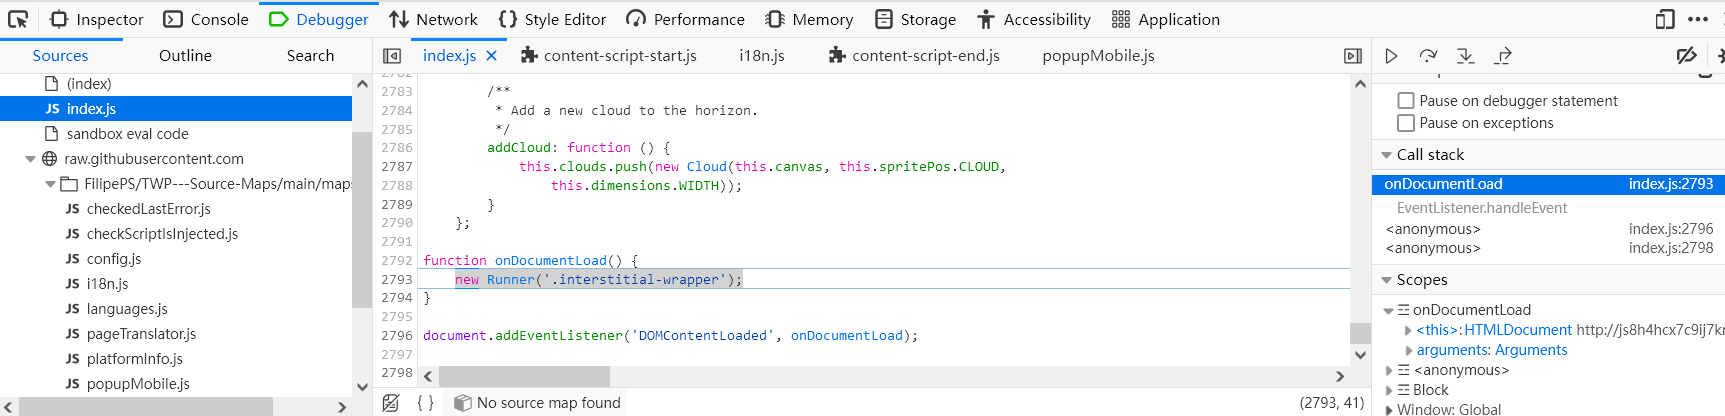The height and width of the screenshot is (416, 1725).
Task: Collapse the Call stack section
Action: [x=1387, y=155]
